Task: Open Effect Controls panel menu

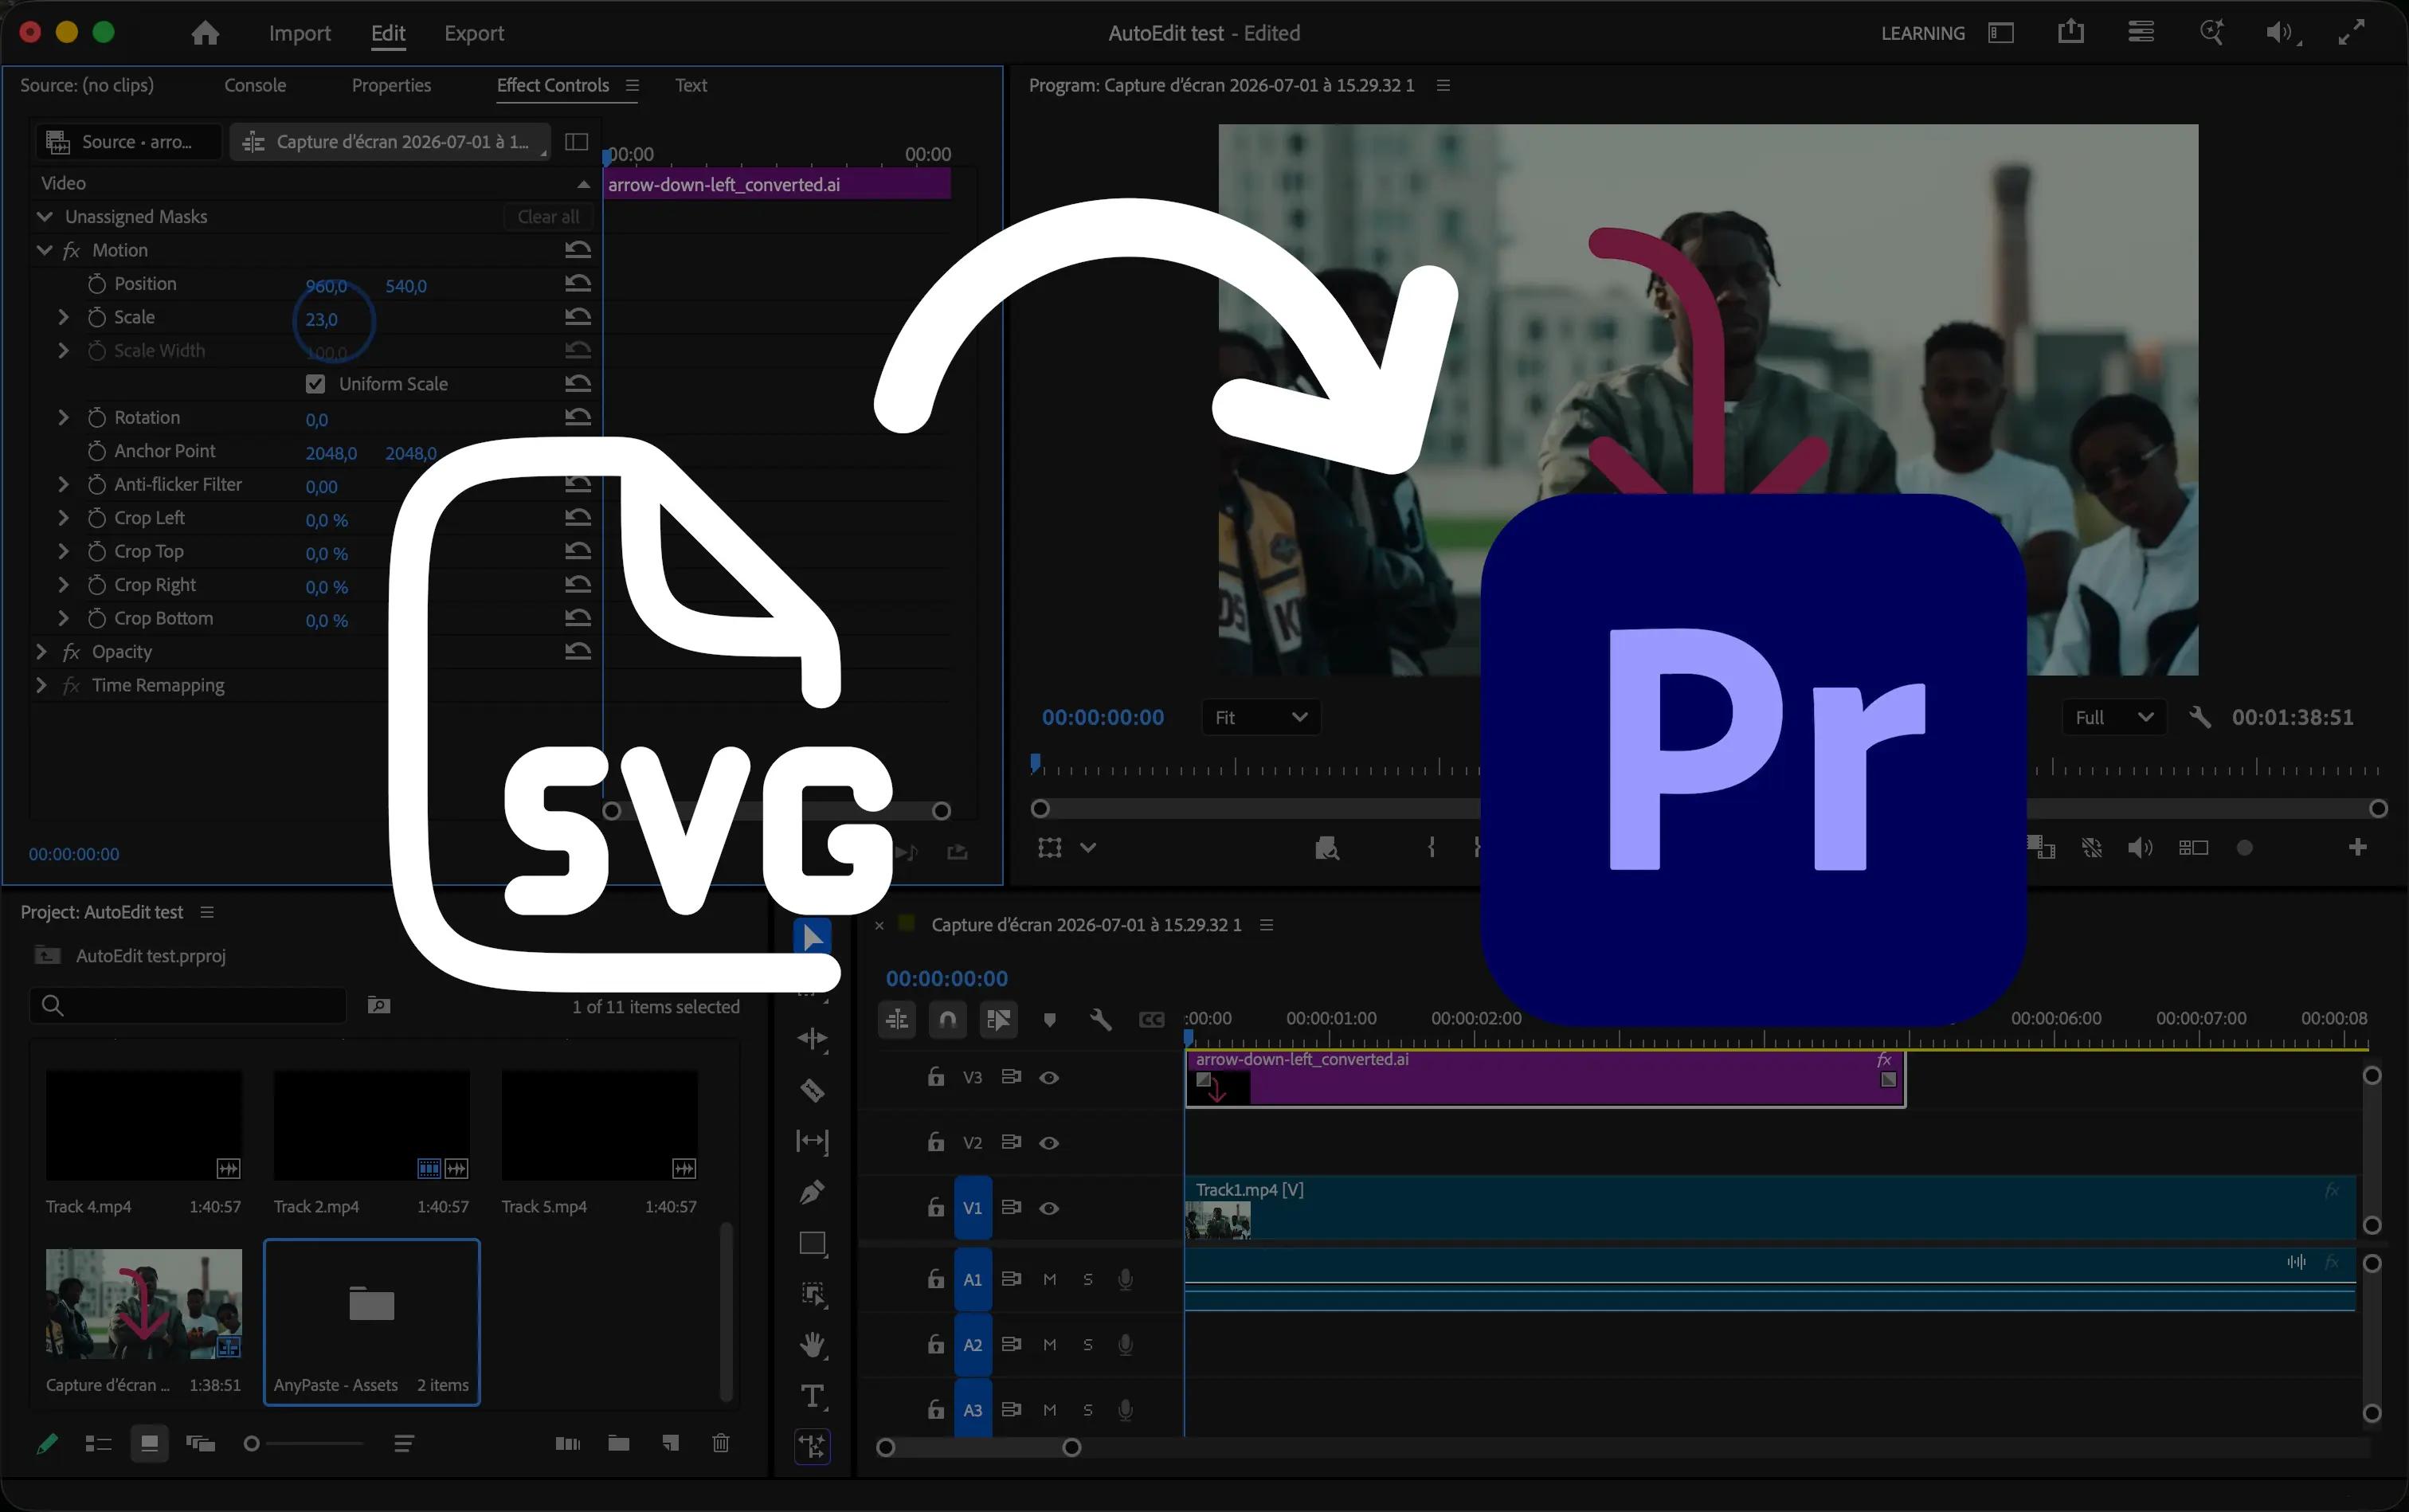Action: pos(632,85)
